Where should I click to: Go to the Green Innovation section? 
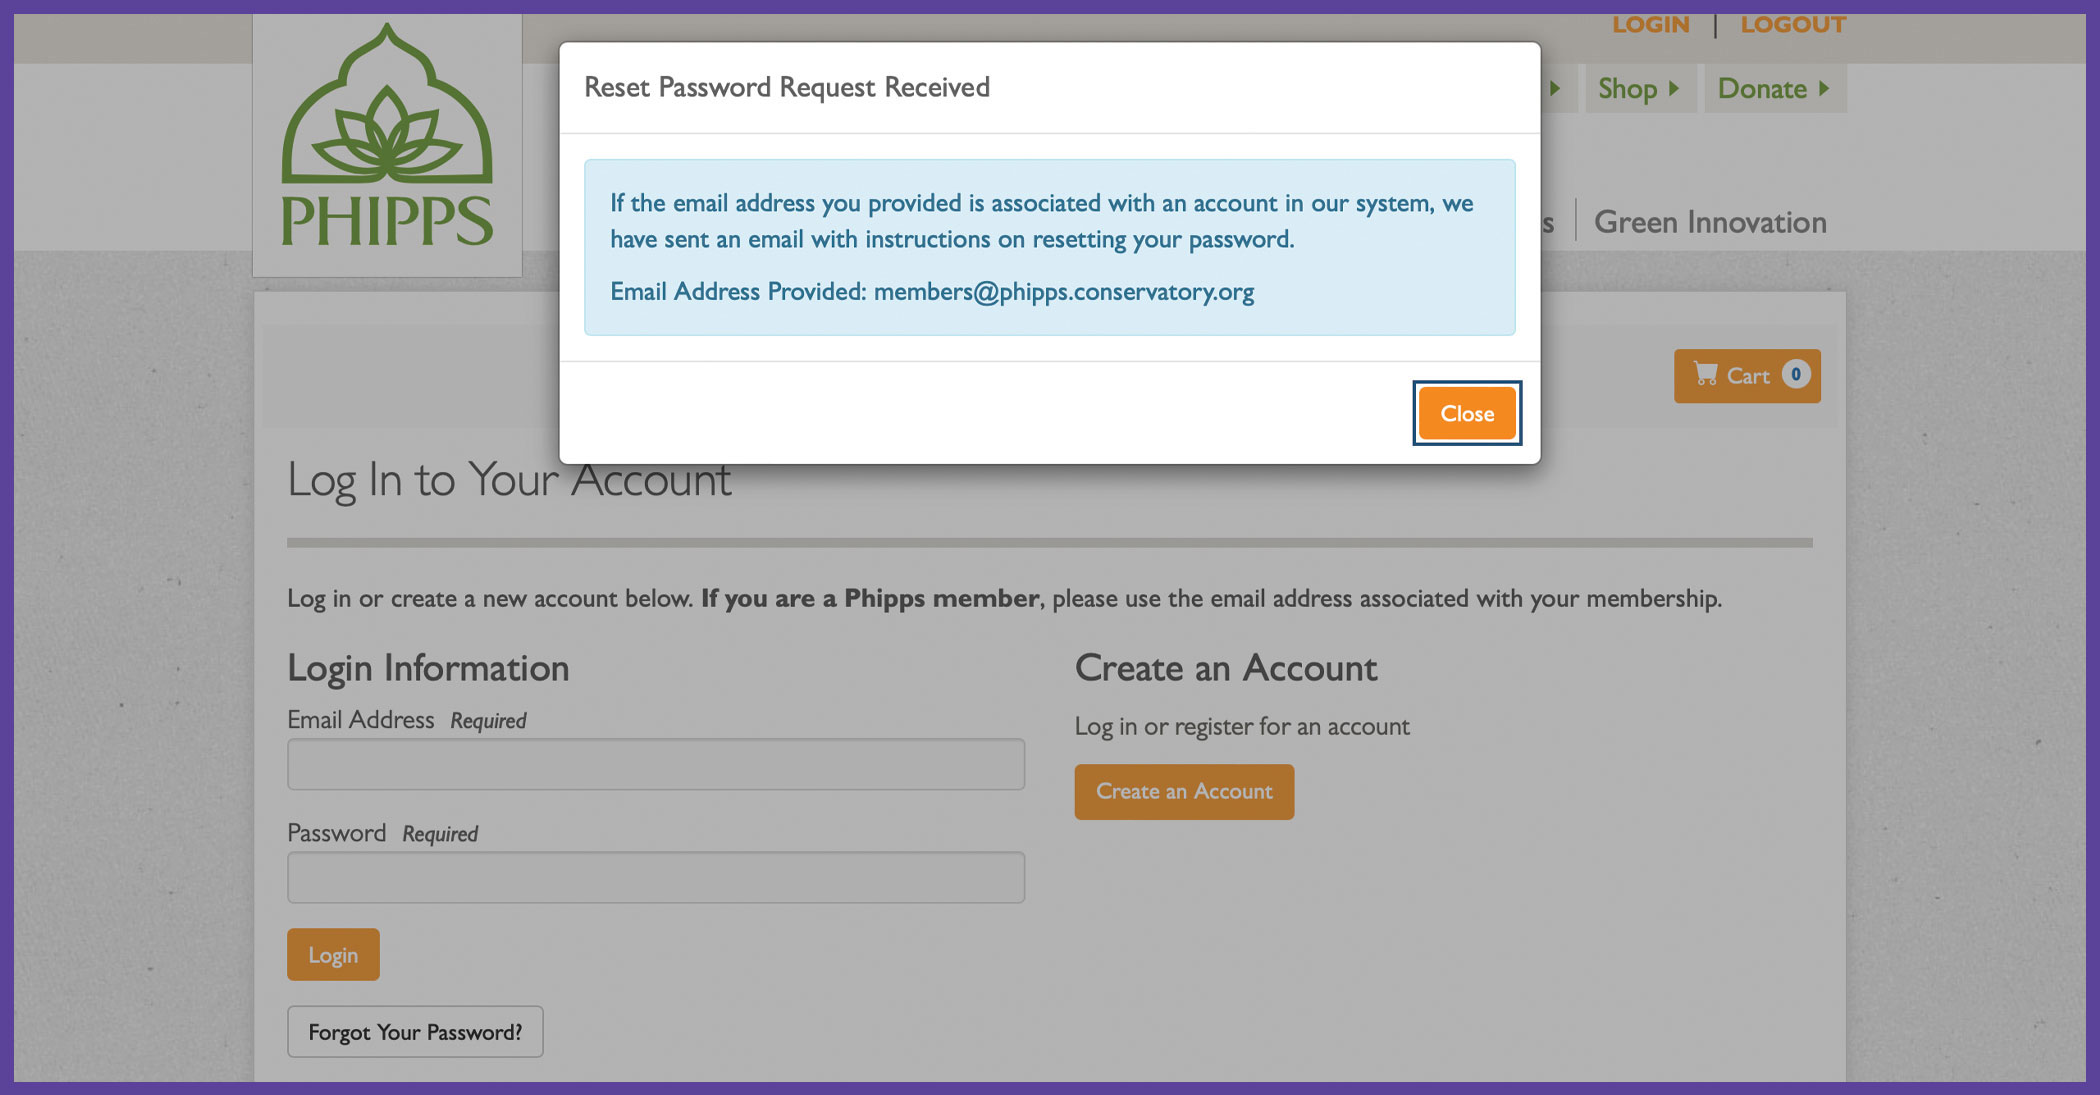1710,222
